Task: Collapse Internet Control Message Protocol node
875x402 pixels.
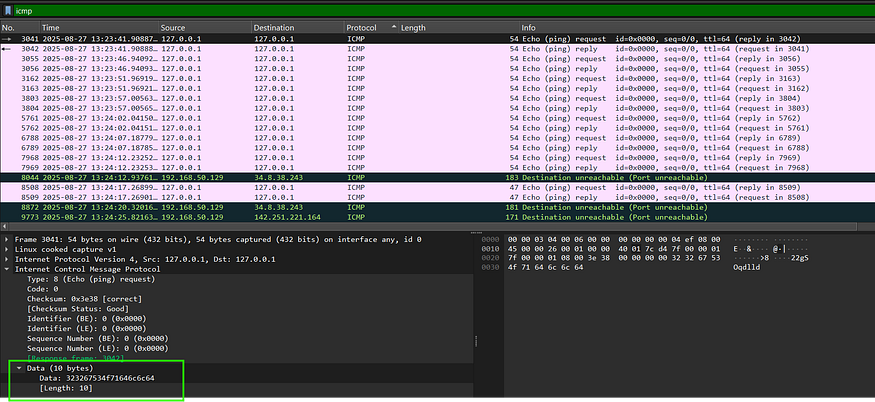Action: pos(7,269)
